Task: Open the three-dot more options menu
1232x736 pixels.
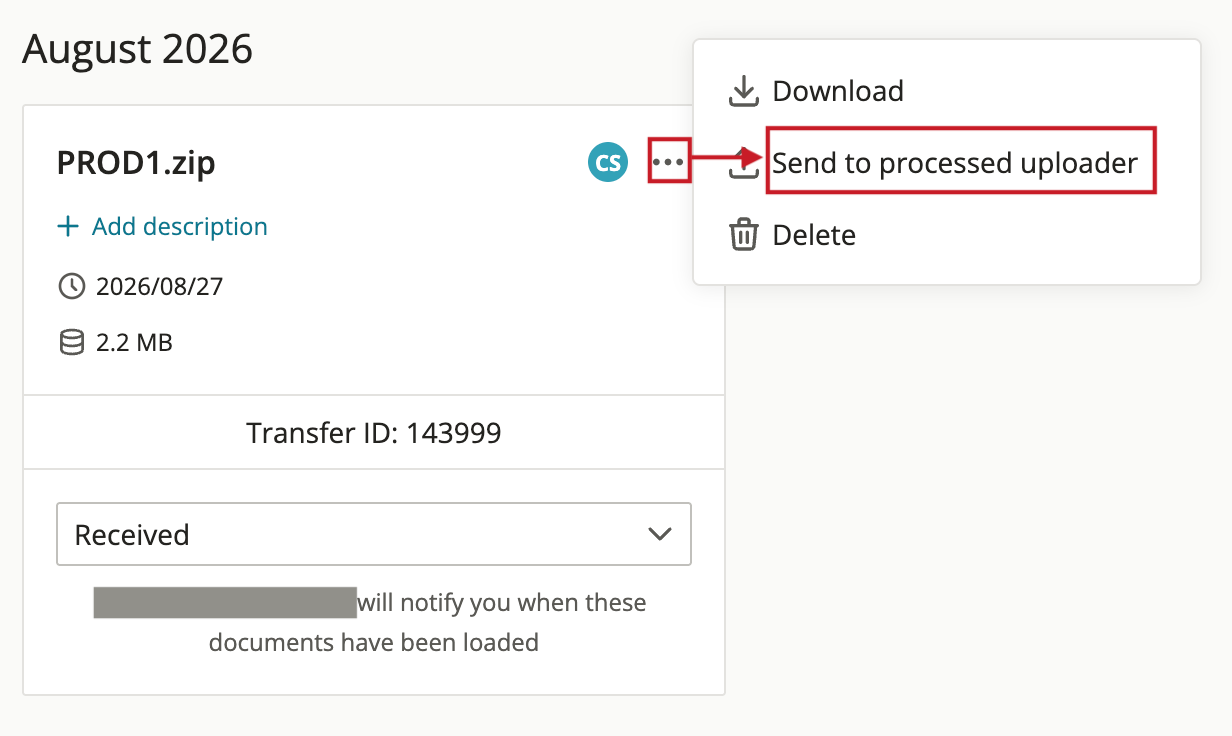Action: [668, 161]
